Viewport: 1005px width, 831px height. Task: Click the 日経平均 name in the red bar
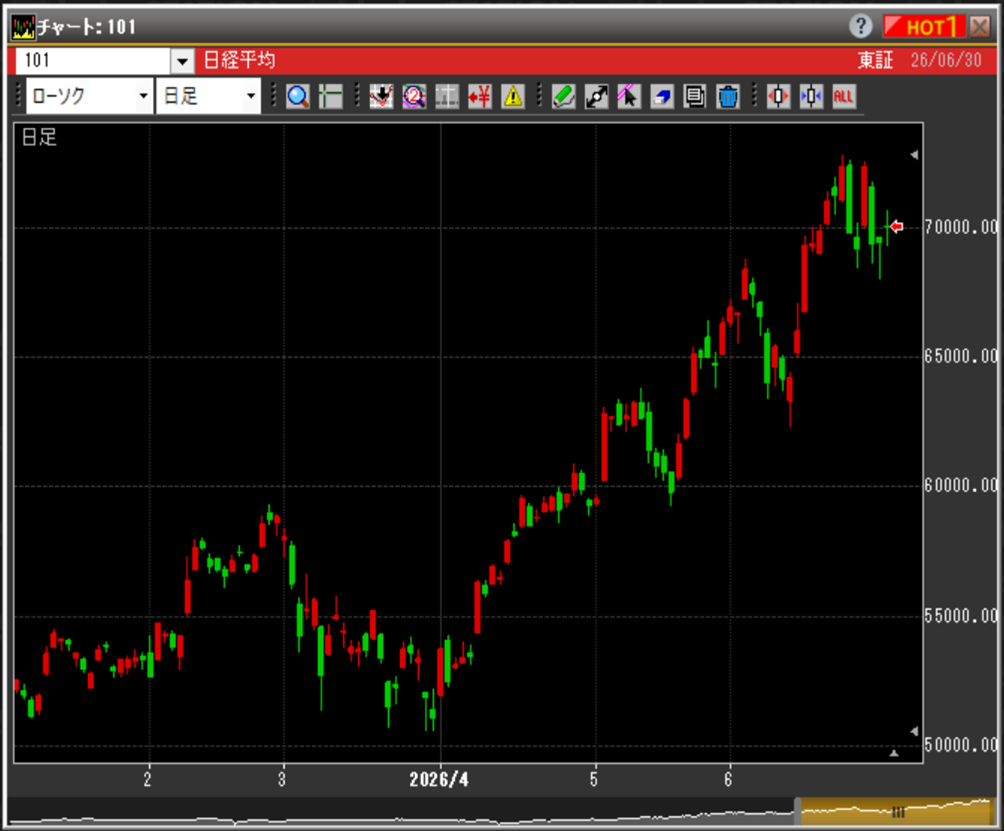click(x=240, y=60)
